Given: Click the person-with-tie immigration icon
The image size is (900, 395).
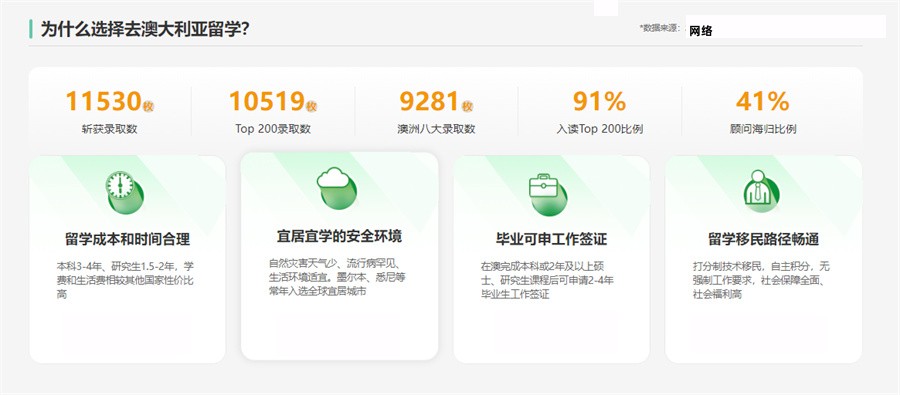Looking at the screenshot, I should (x=761, y=190).
